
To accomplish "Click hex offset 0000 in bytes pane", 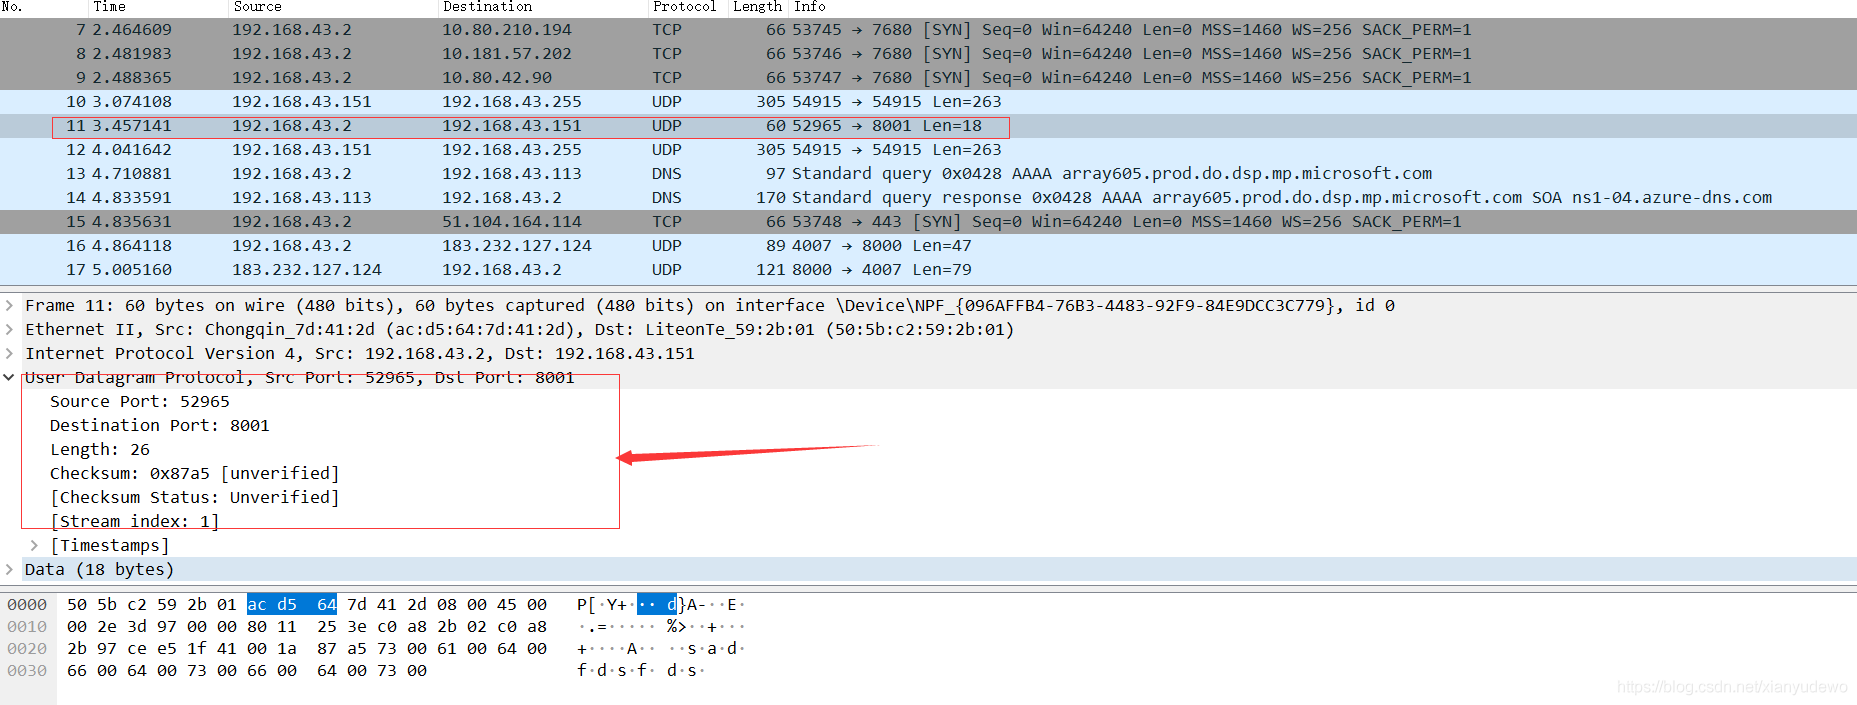I will click(x=27, y=605).
